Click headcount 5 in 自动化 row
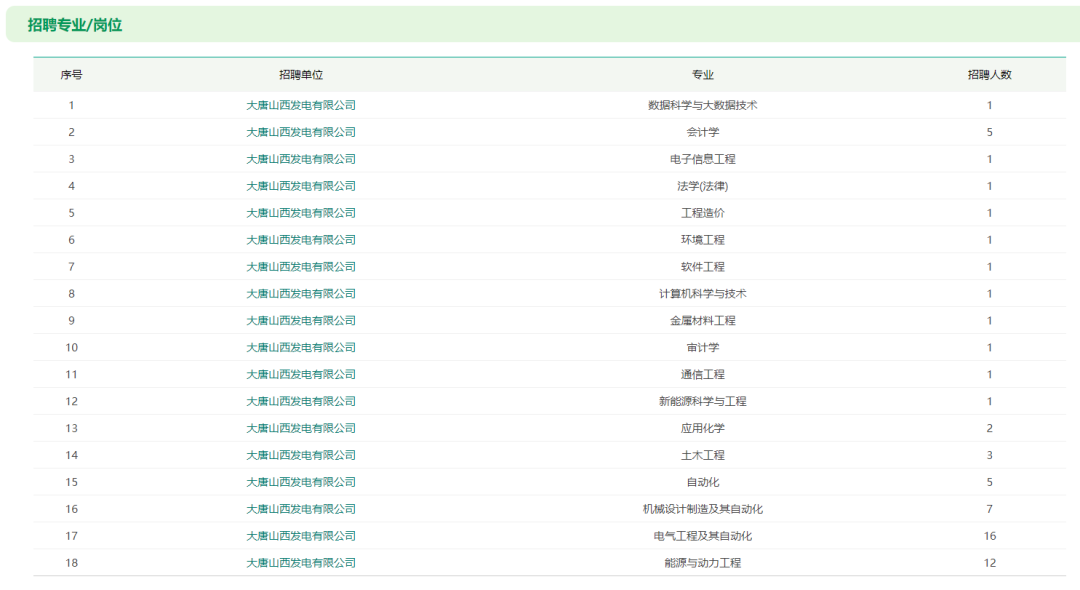Viewport: 1080px width, 590px height. coord(990,482)
